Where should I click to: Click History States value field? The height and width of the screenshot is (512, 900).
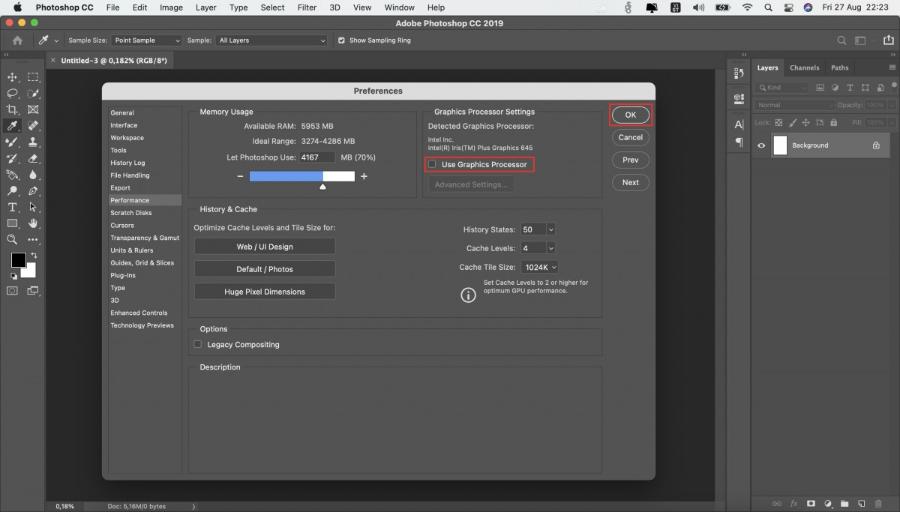533,229
